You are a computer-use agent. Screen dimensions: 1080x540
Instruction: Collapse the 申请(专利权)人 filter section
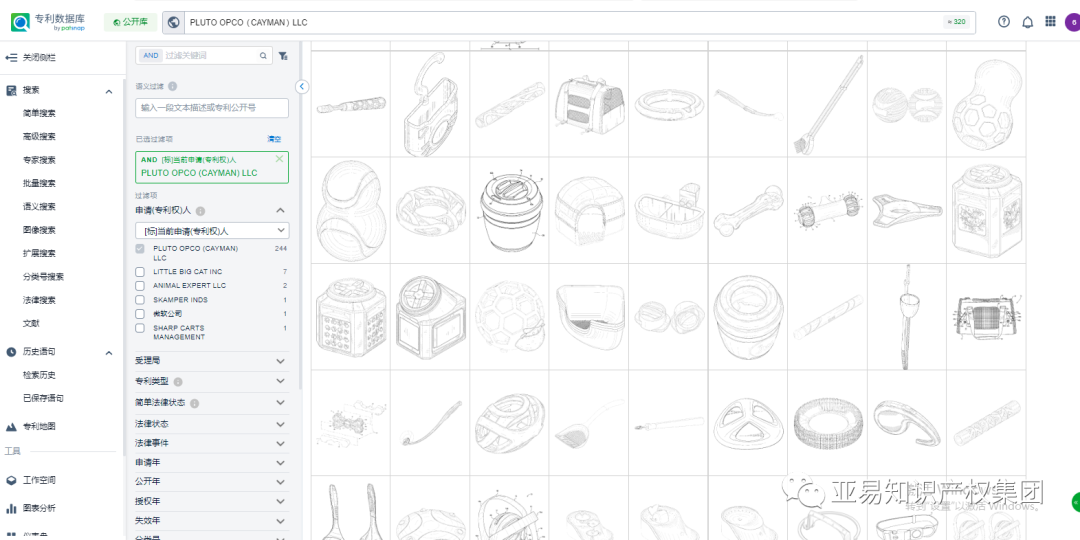pos(280,211)
